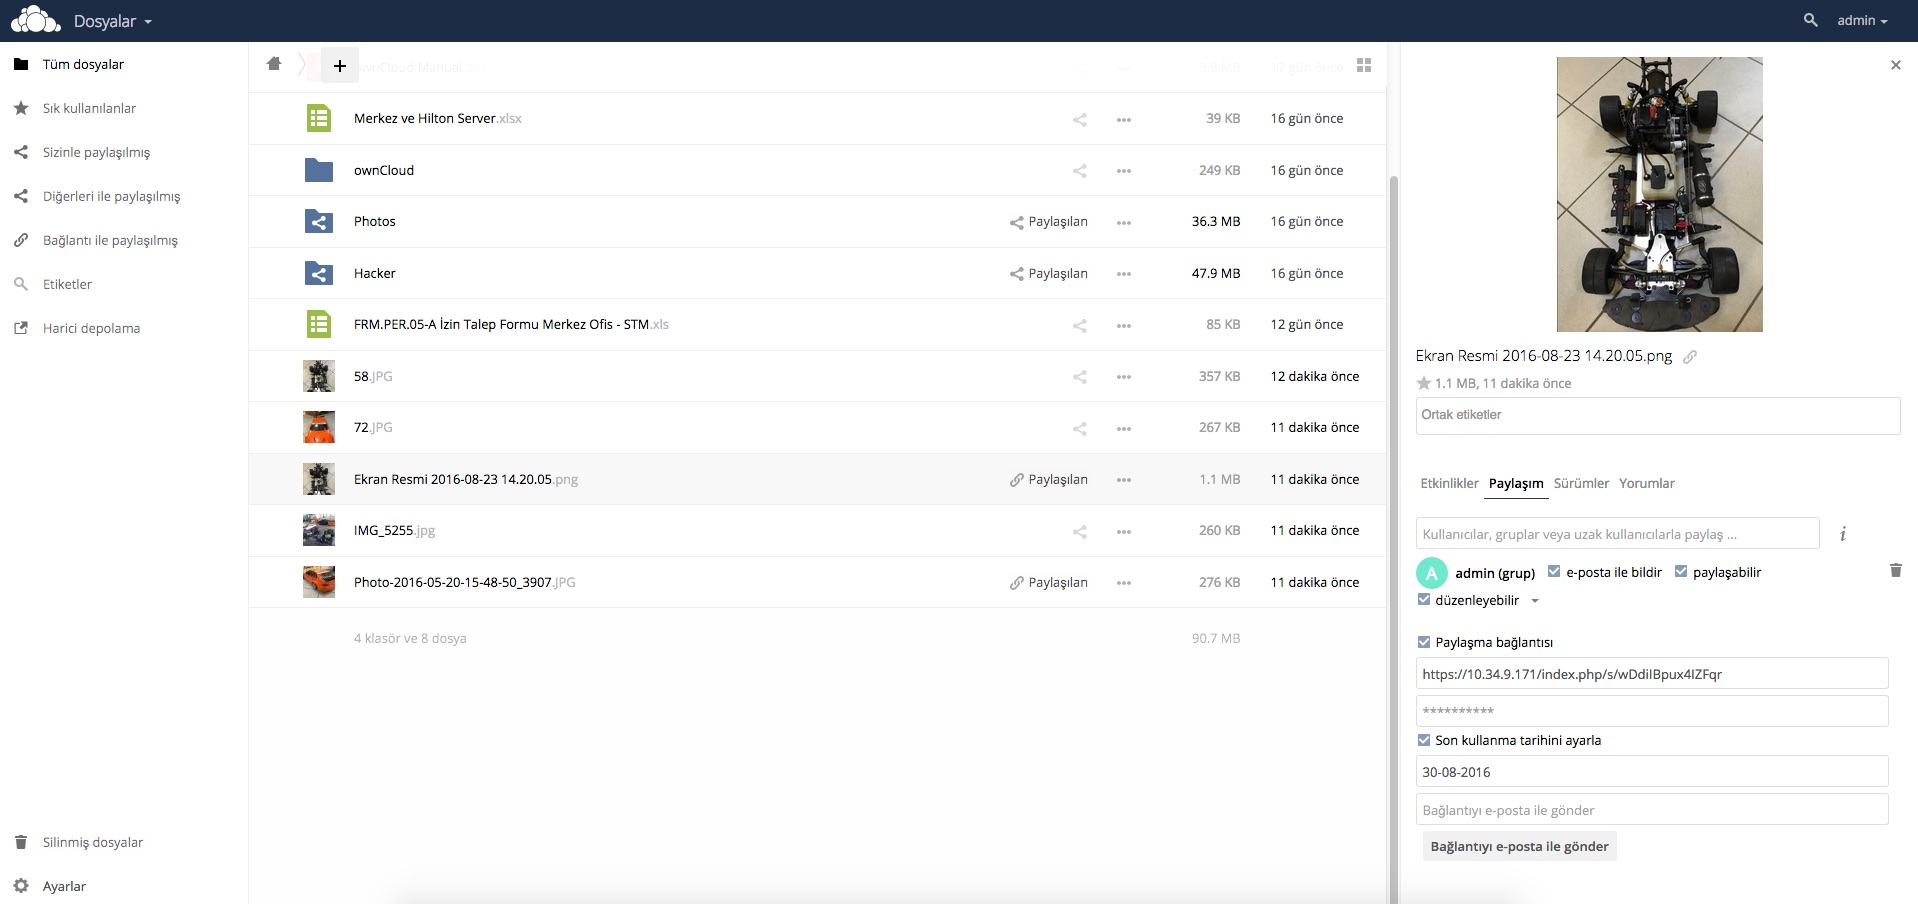Image resolution: width=1918 pixels, height=904 pixels.
Task: Favorite the file with the star icon
Action: point(1424,383)
